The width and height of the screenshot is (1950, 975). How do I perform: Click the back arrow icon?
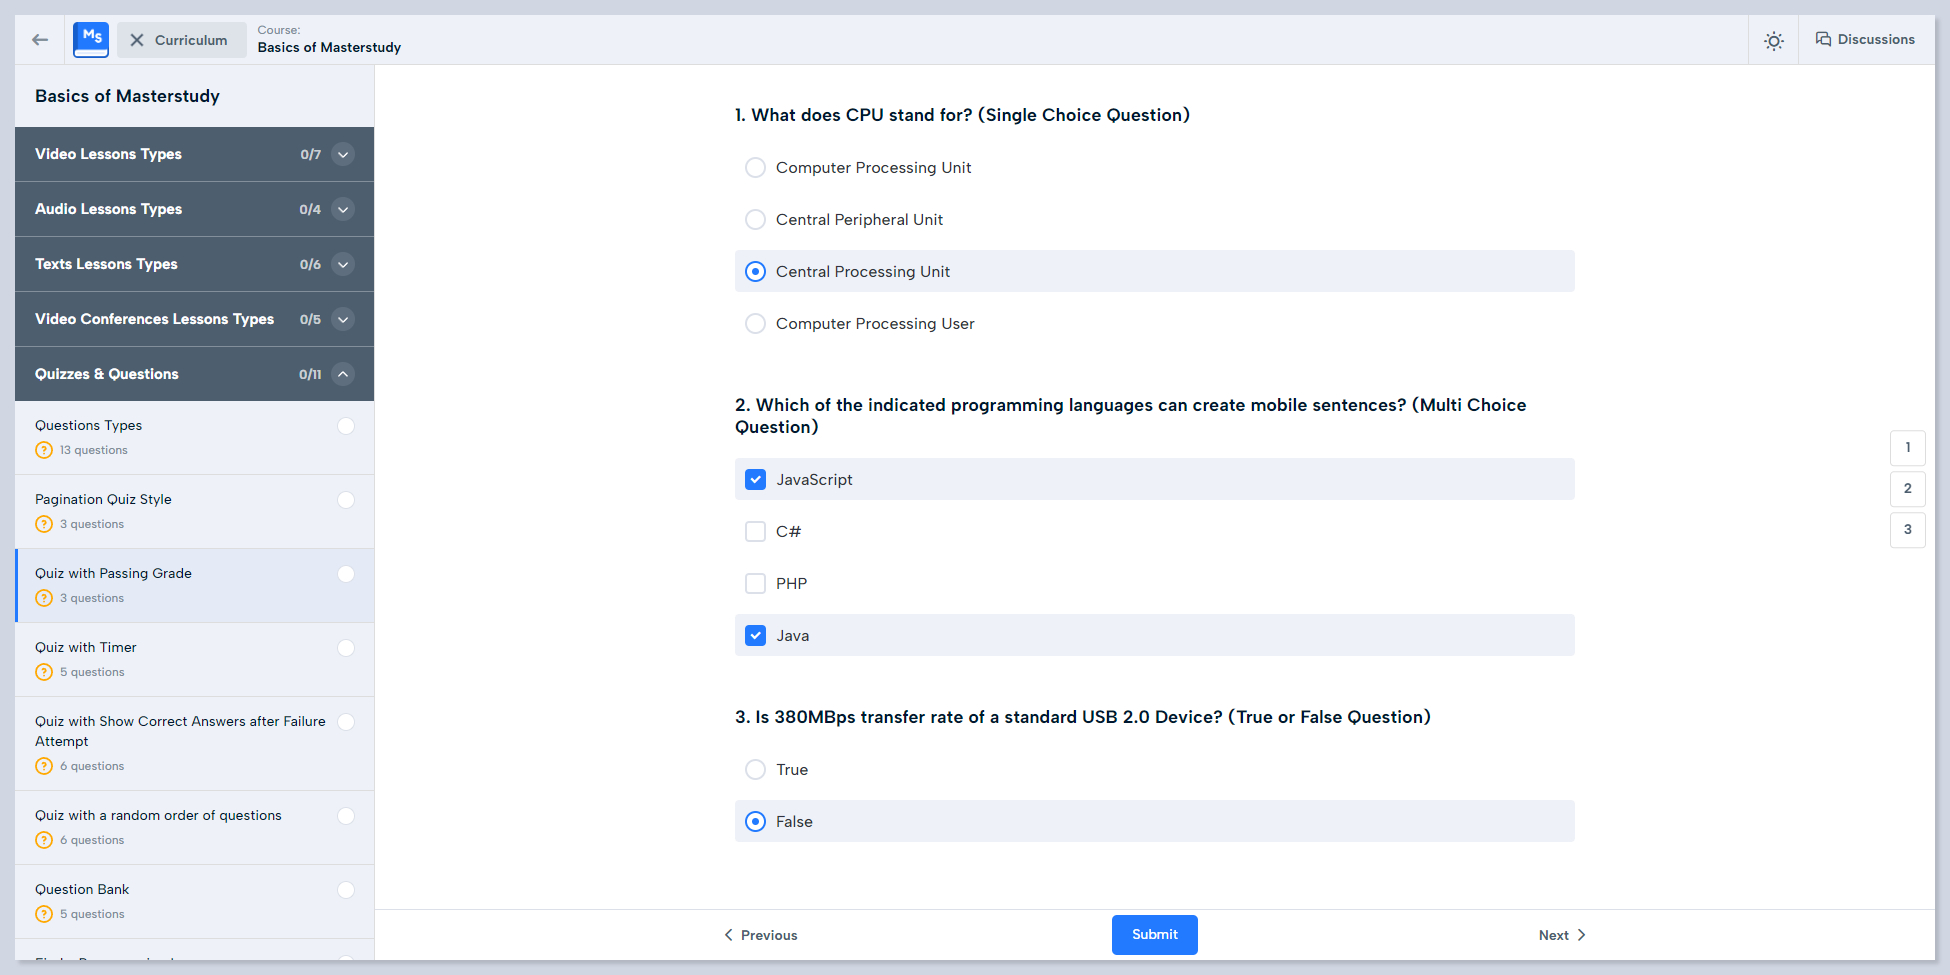(40, 40)
